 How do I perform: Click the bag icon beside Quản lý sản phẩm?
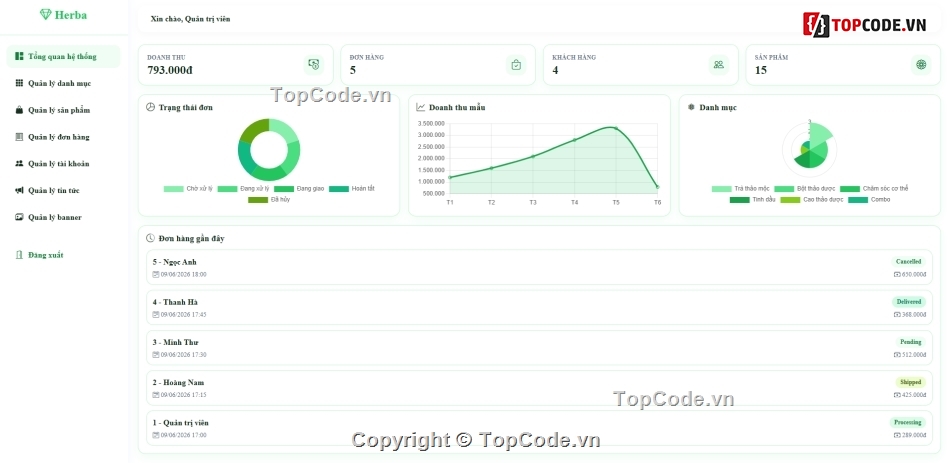click(19, 110)
